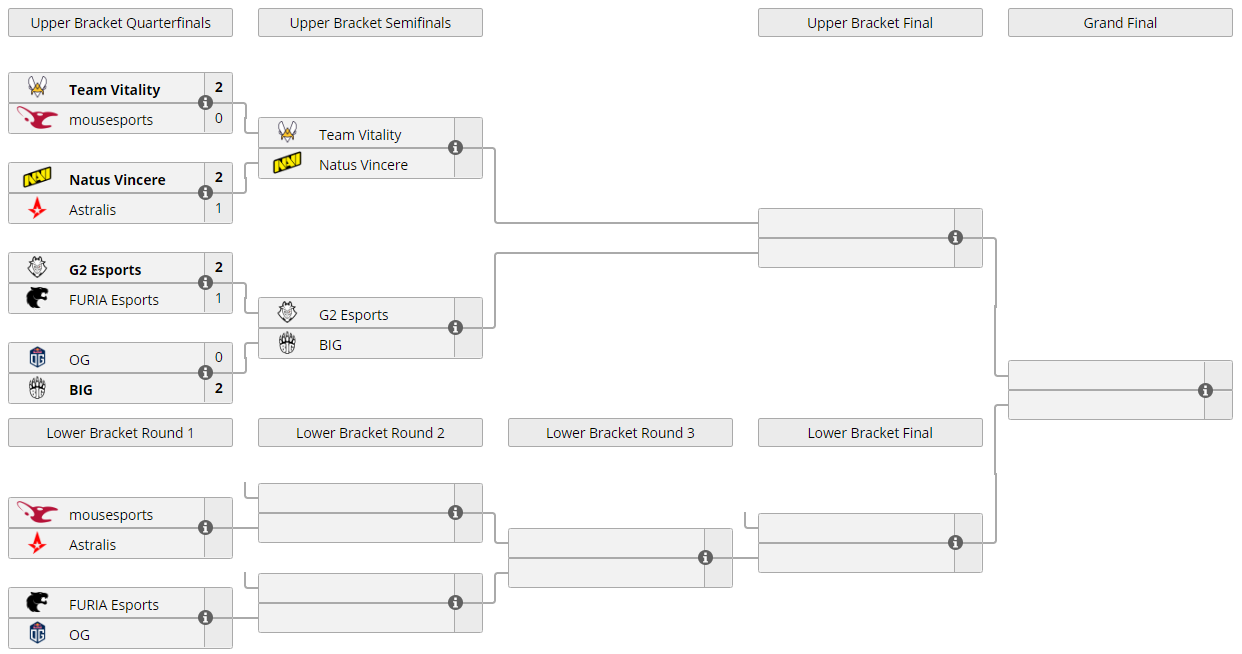The width and height of the screenshot is (1242, 654).
Task: Open info for Natus Vincere vs Astralis quarterfinal
Action: click(x=205, y=193)
